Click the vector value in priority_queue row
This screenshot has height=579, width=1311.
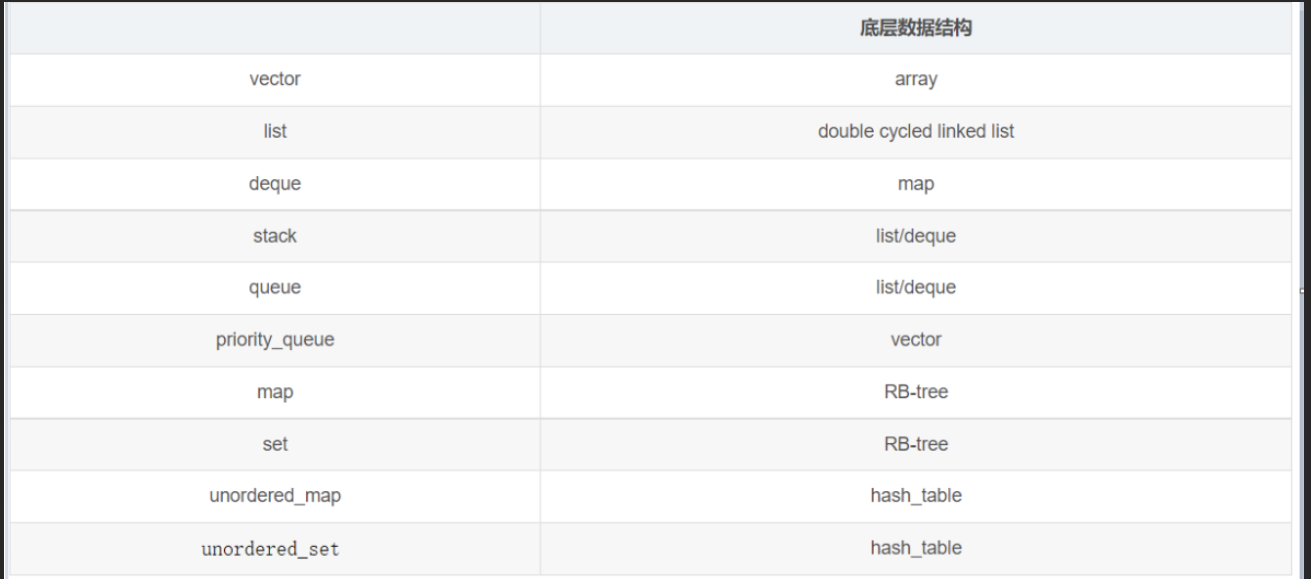(x=915, y=340)
